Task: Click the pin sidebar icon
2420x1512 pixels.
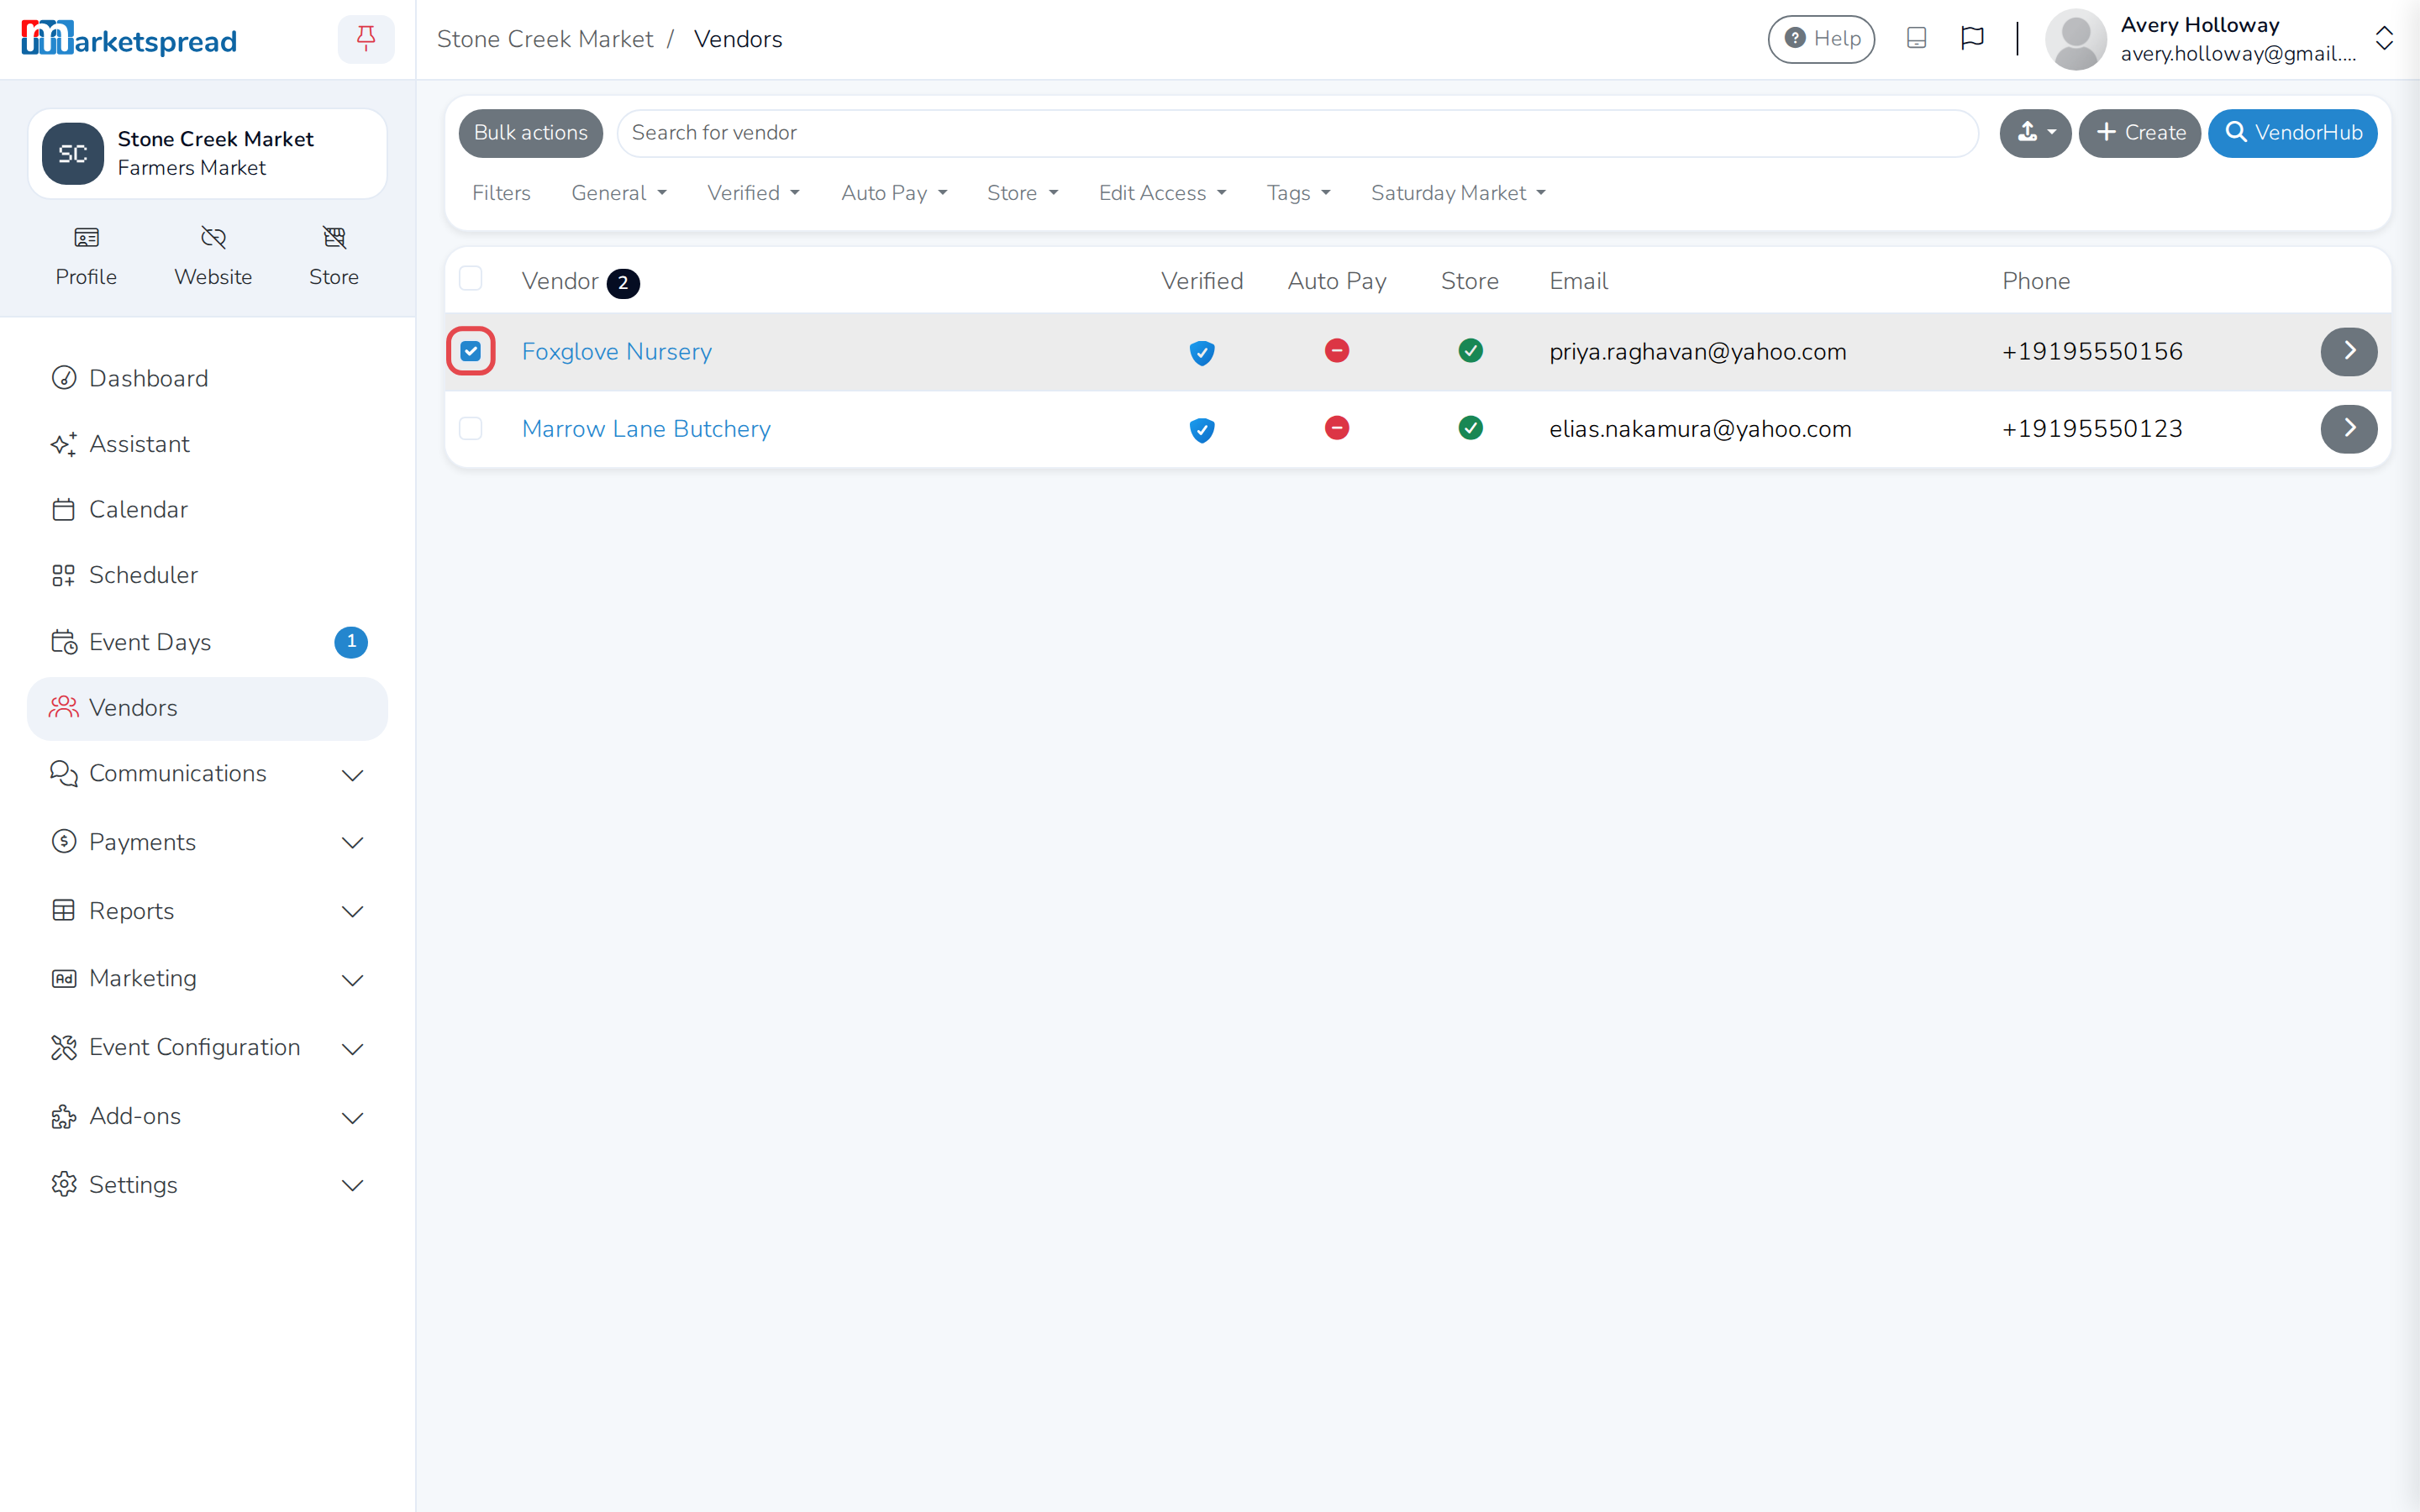Action: pyautogui.click(x=366, y=39)
